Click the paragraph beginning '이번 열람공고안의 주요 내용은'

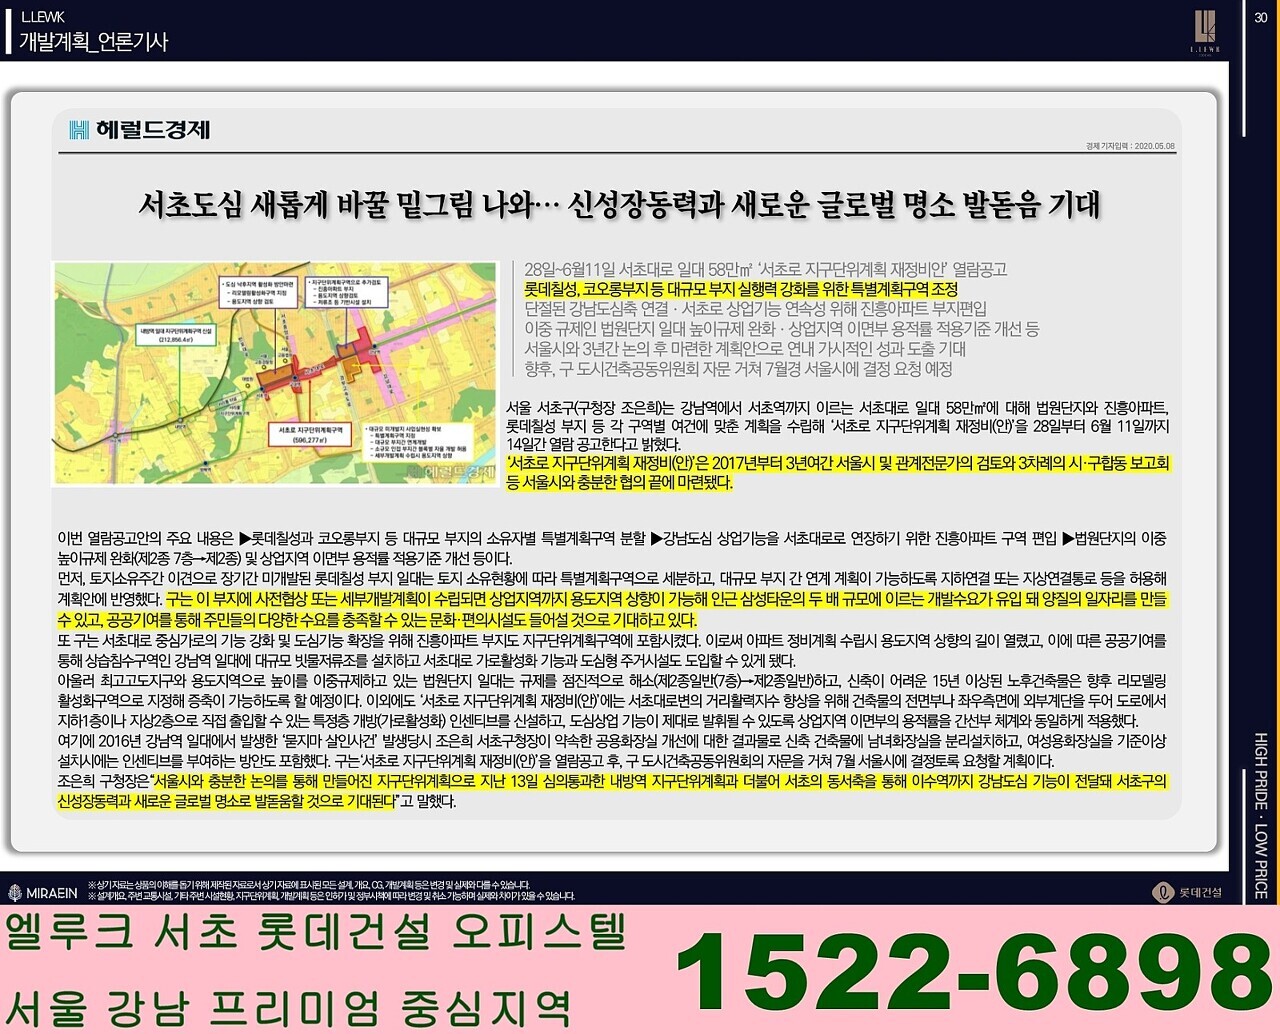click(612, 548)
